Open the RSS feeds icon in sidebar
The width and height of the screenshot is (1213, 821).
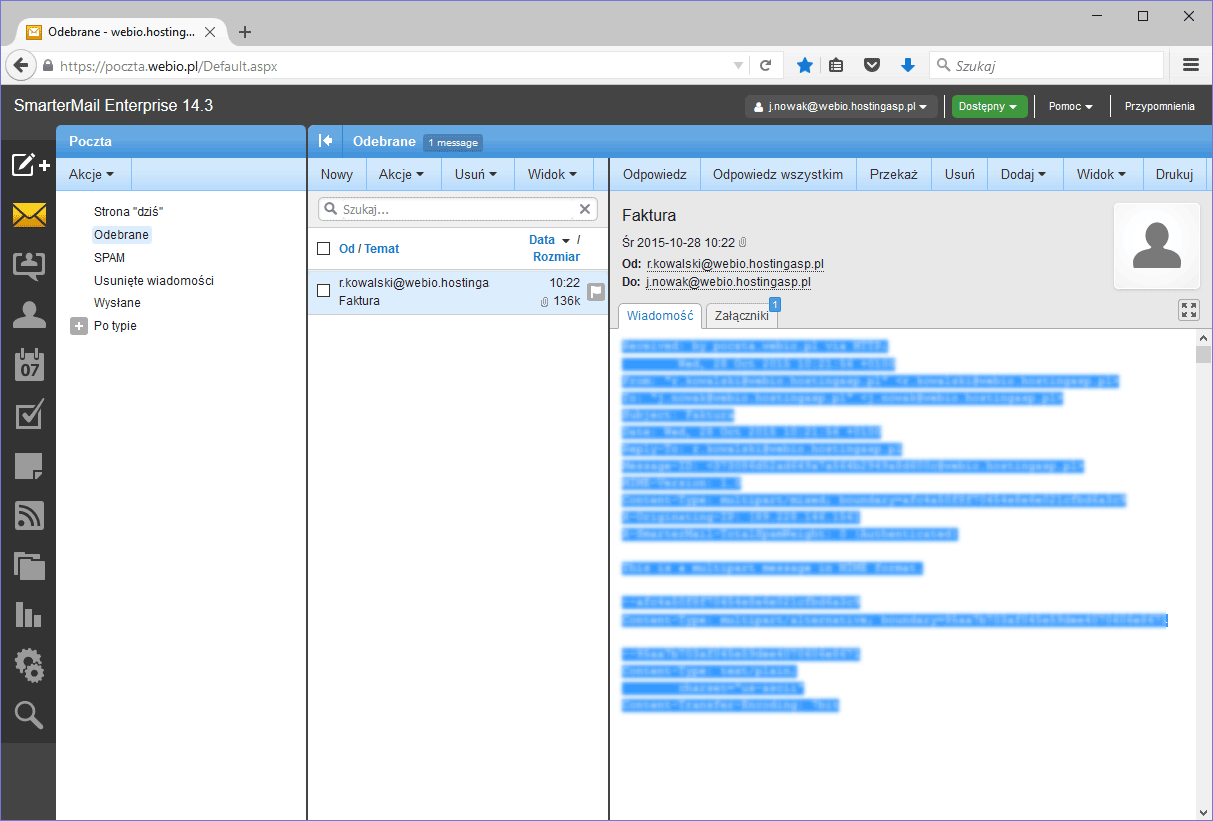pos(29,515)
